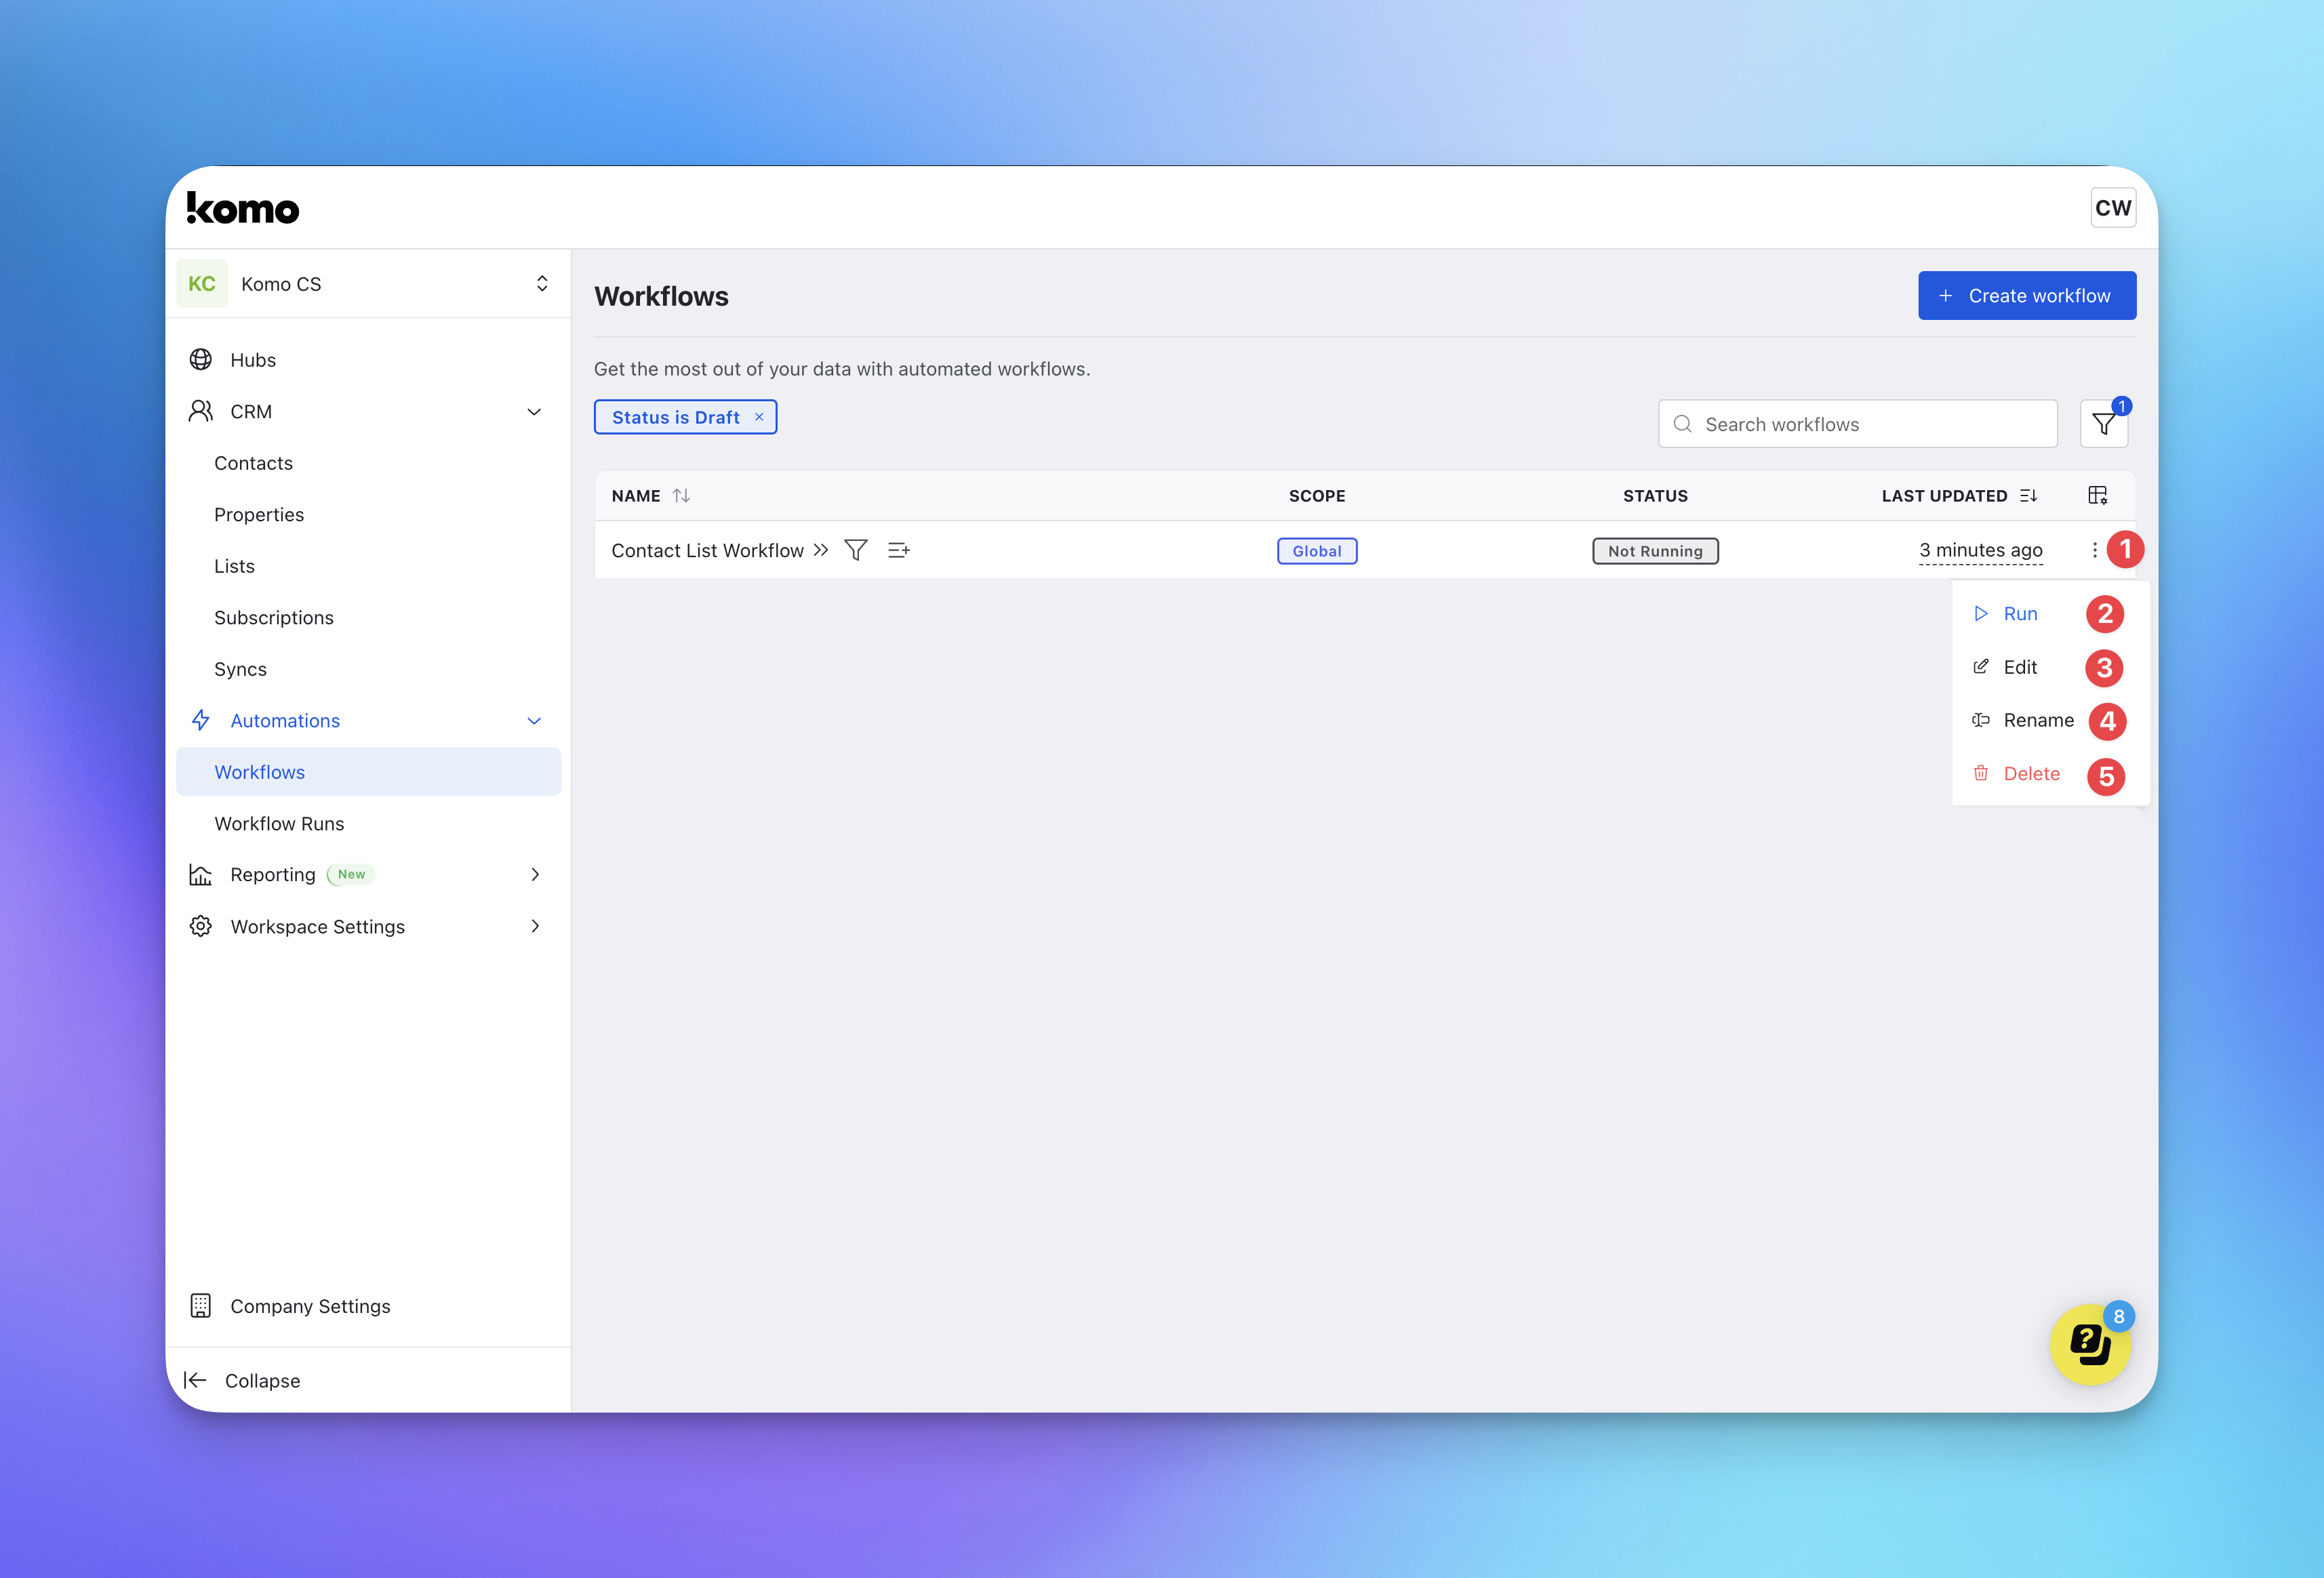Click the filter icon beside Contact List Workflow

(x=855, y=550)
